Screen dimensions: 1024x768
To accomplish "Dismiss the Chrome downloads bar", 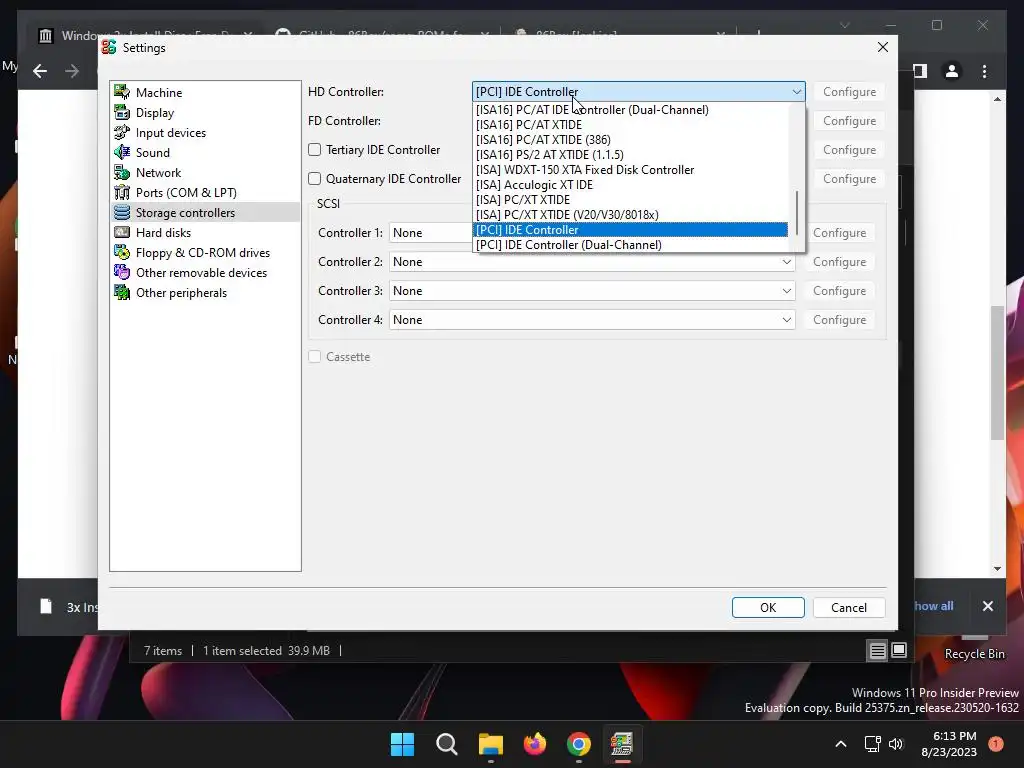I will pos(988,606).
